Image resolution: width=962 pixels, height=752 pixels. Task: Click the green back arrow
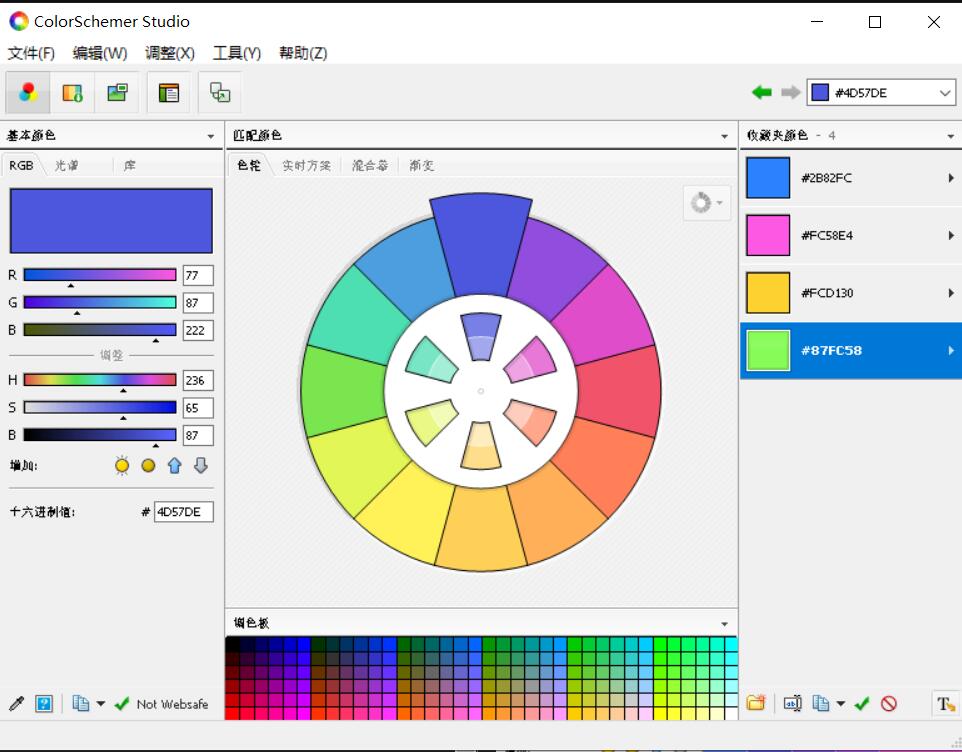click(762, 93)
